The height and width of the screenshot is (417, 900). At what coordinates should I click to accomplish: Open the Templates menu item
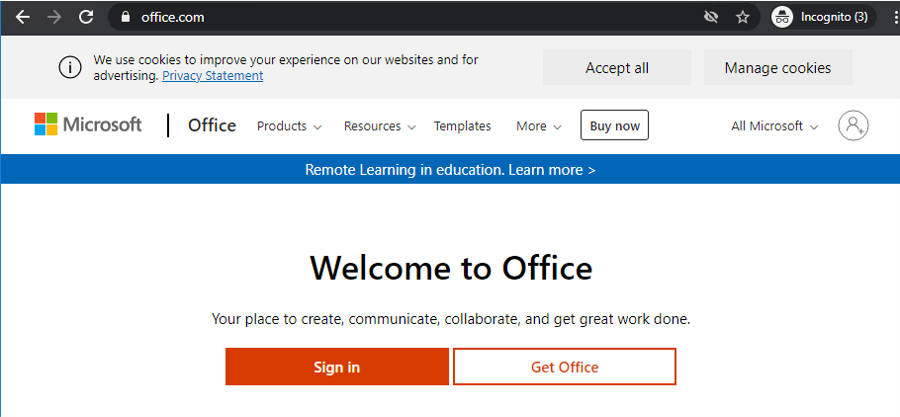coord(462,126)
